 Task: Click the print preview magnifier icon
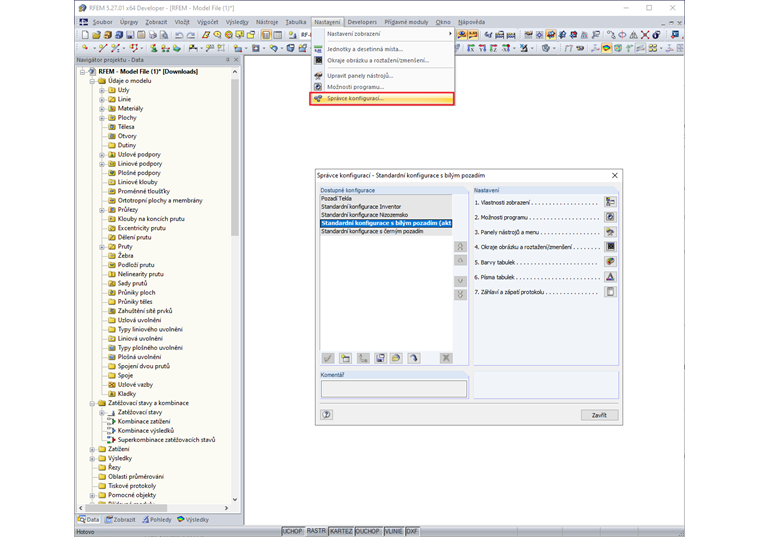(164, 34)
